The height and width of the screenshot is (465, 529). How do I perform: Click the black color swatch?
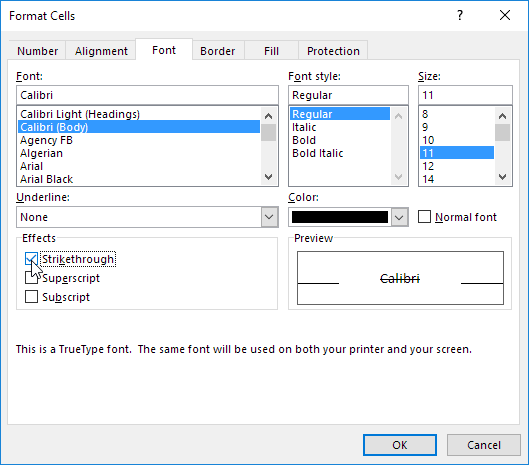(x=340, y=217)
